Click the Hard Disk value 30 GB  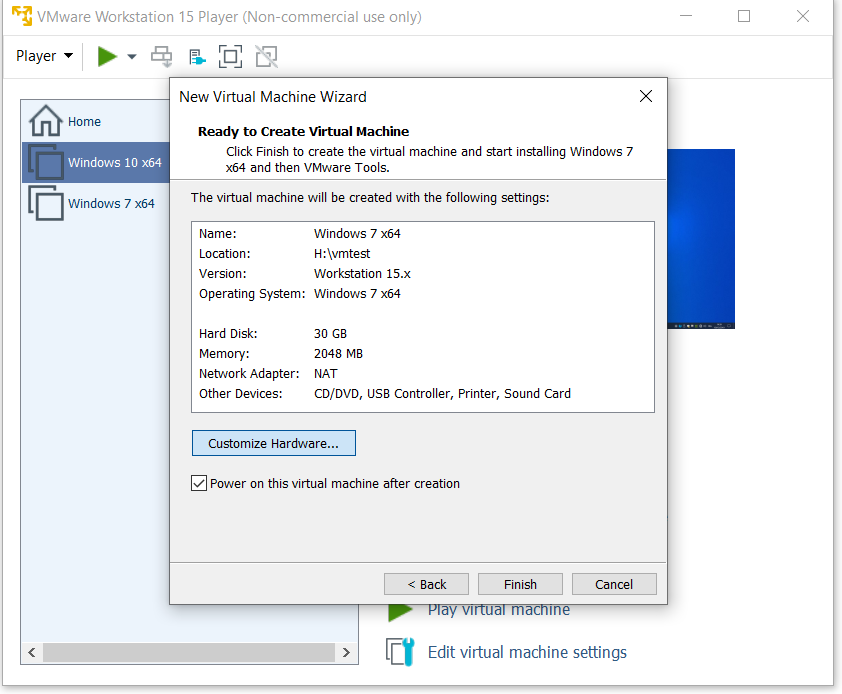click(330, 334)
